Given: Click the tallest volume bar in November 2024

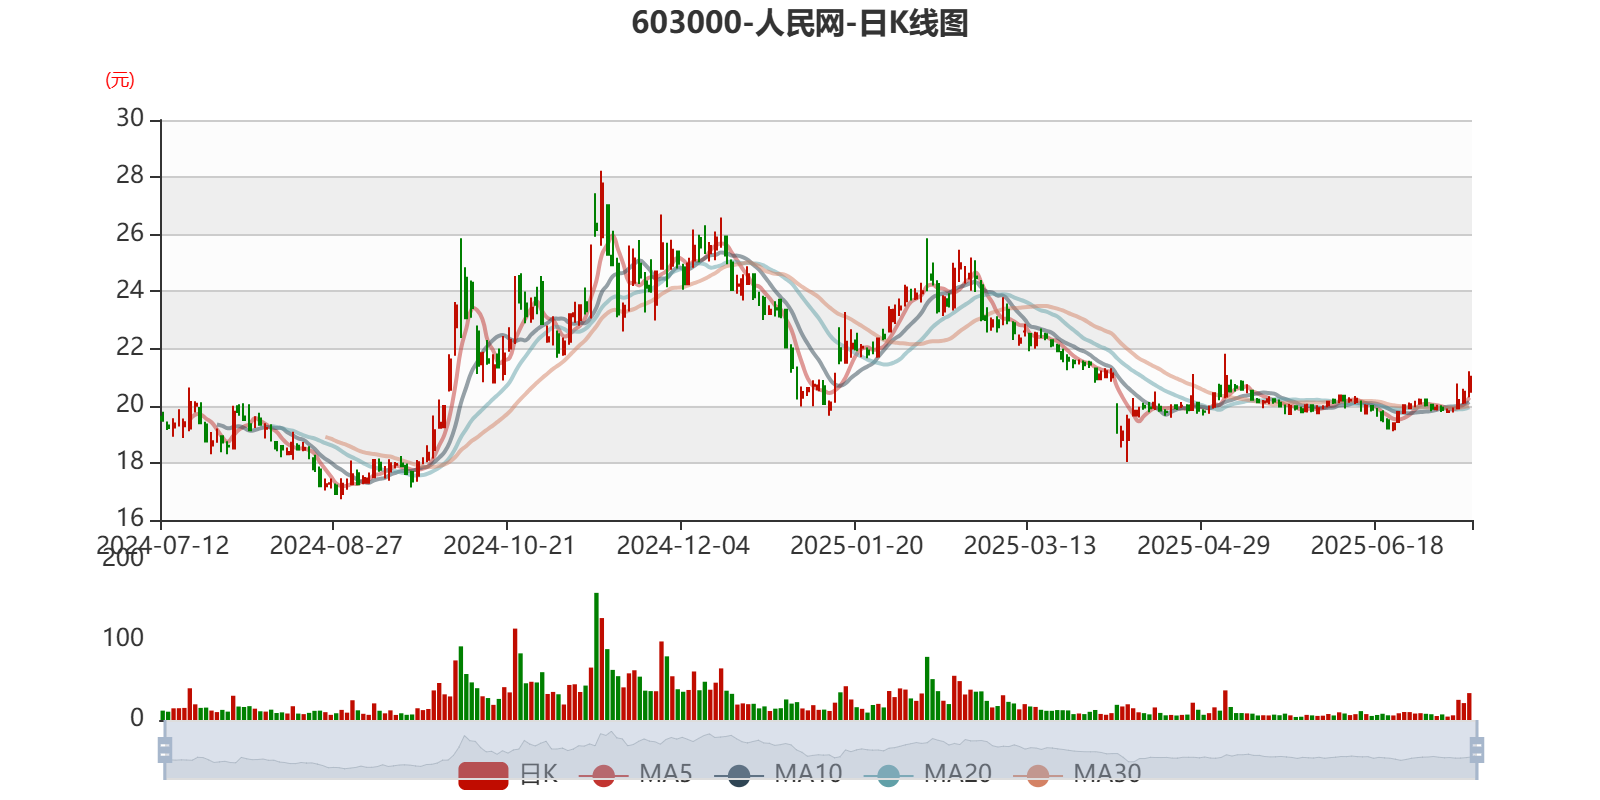Looking at the screenshot, I should [x=596, y=656].
